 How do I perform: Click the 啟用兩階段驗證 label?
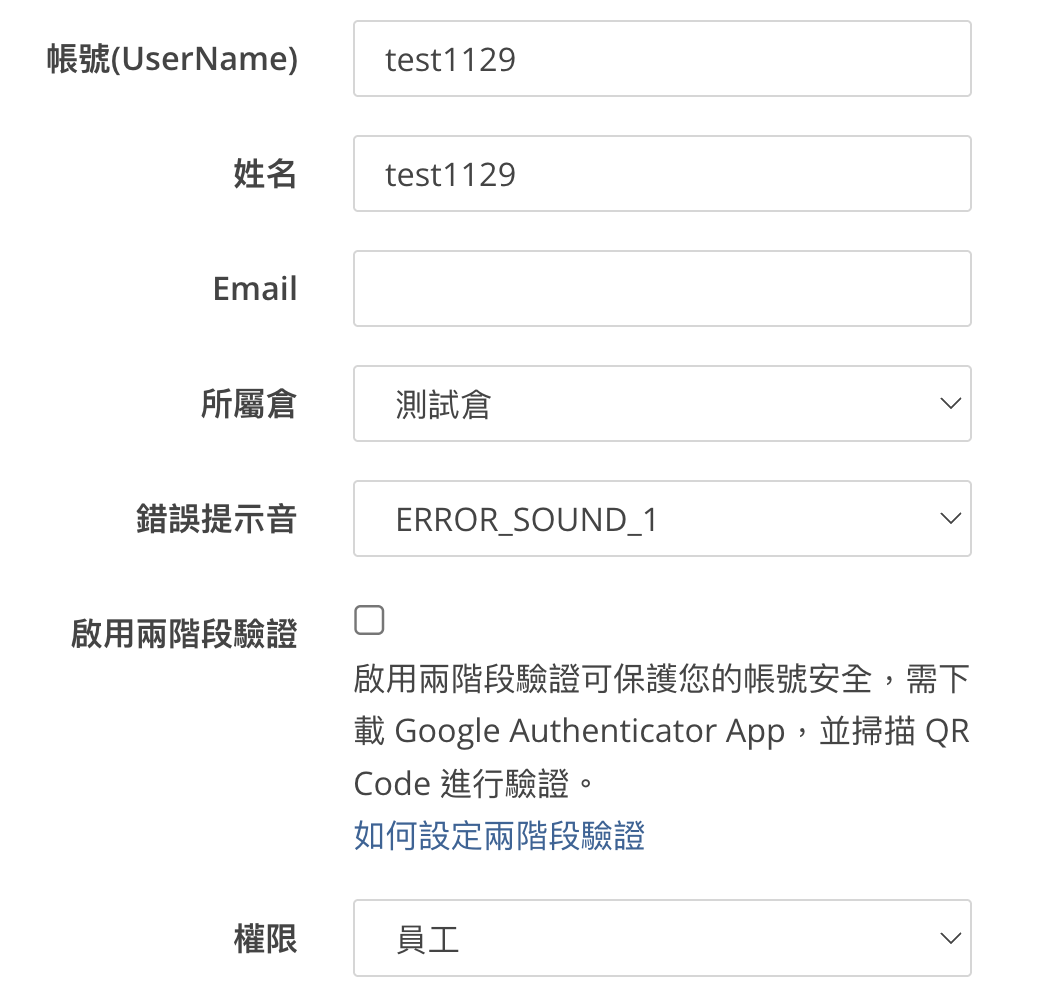tap(184, 634)
